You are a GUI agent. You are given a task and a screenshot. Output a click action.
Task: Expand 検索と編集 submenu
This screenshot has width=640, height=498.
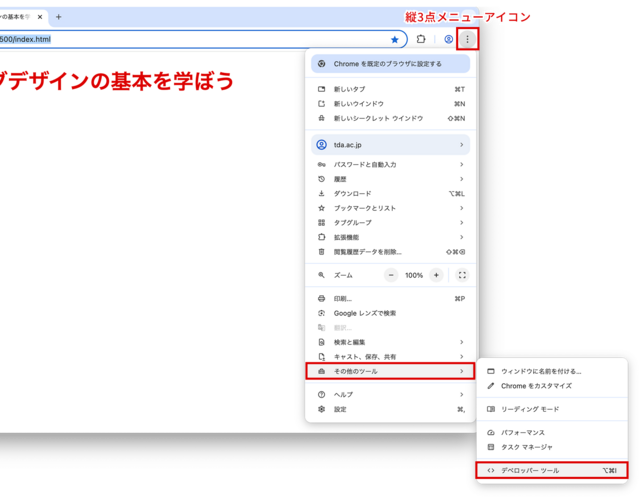pyautogui.click(x=391, y=342)
